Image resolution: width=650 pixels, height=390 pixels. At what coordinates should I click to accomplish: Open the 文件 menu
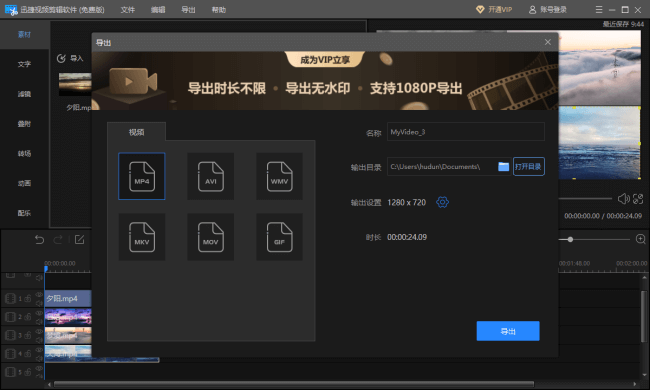pos(128,10)
